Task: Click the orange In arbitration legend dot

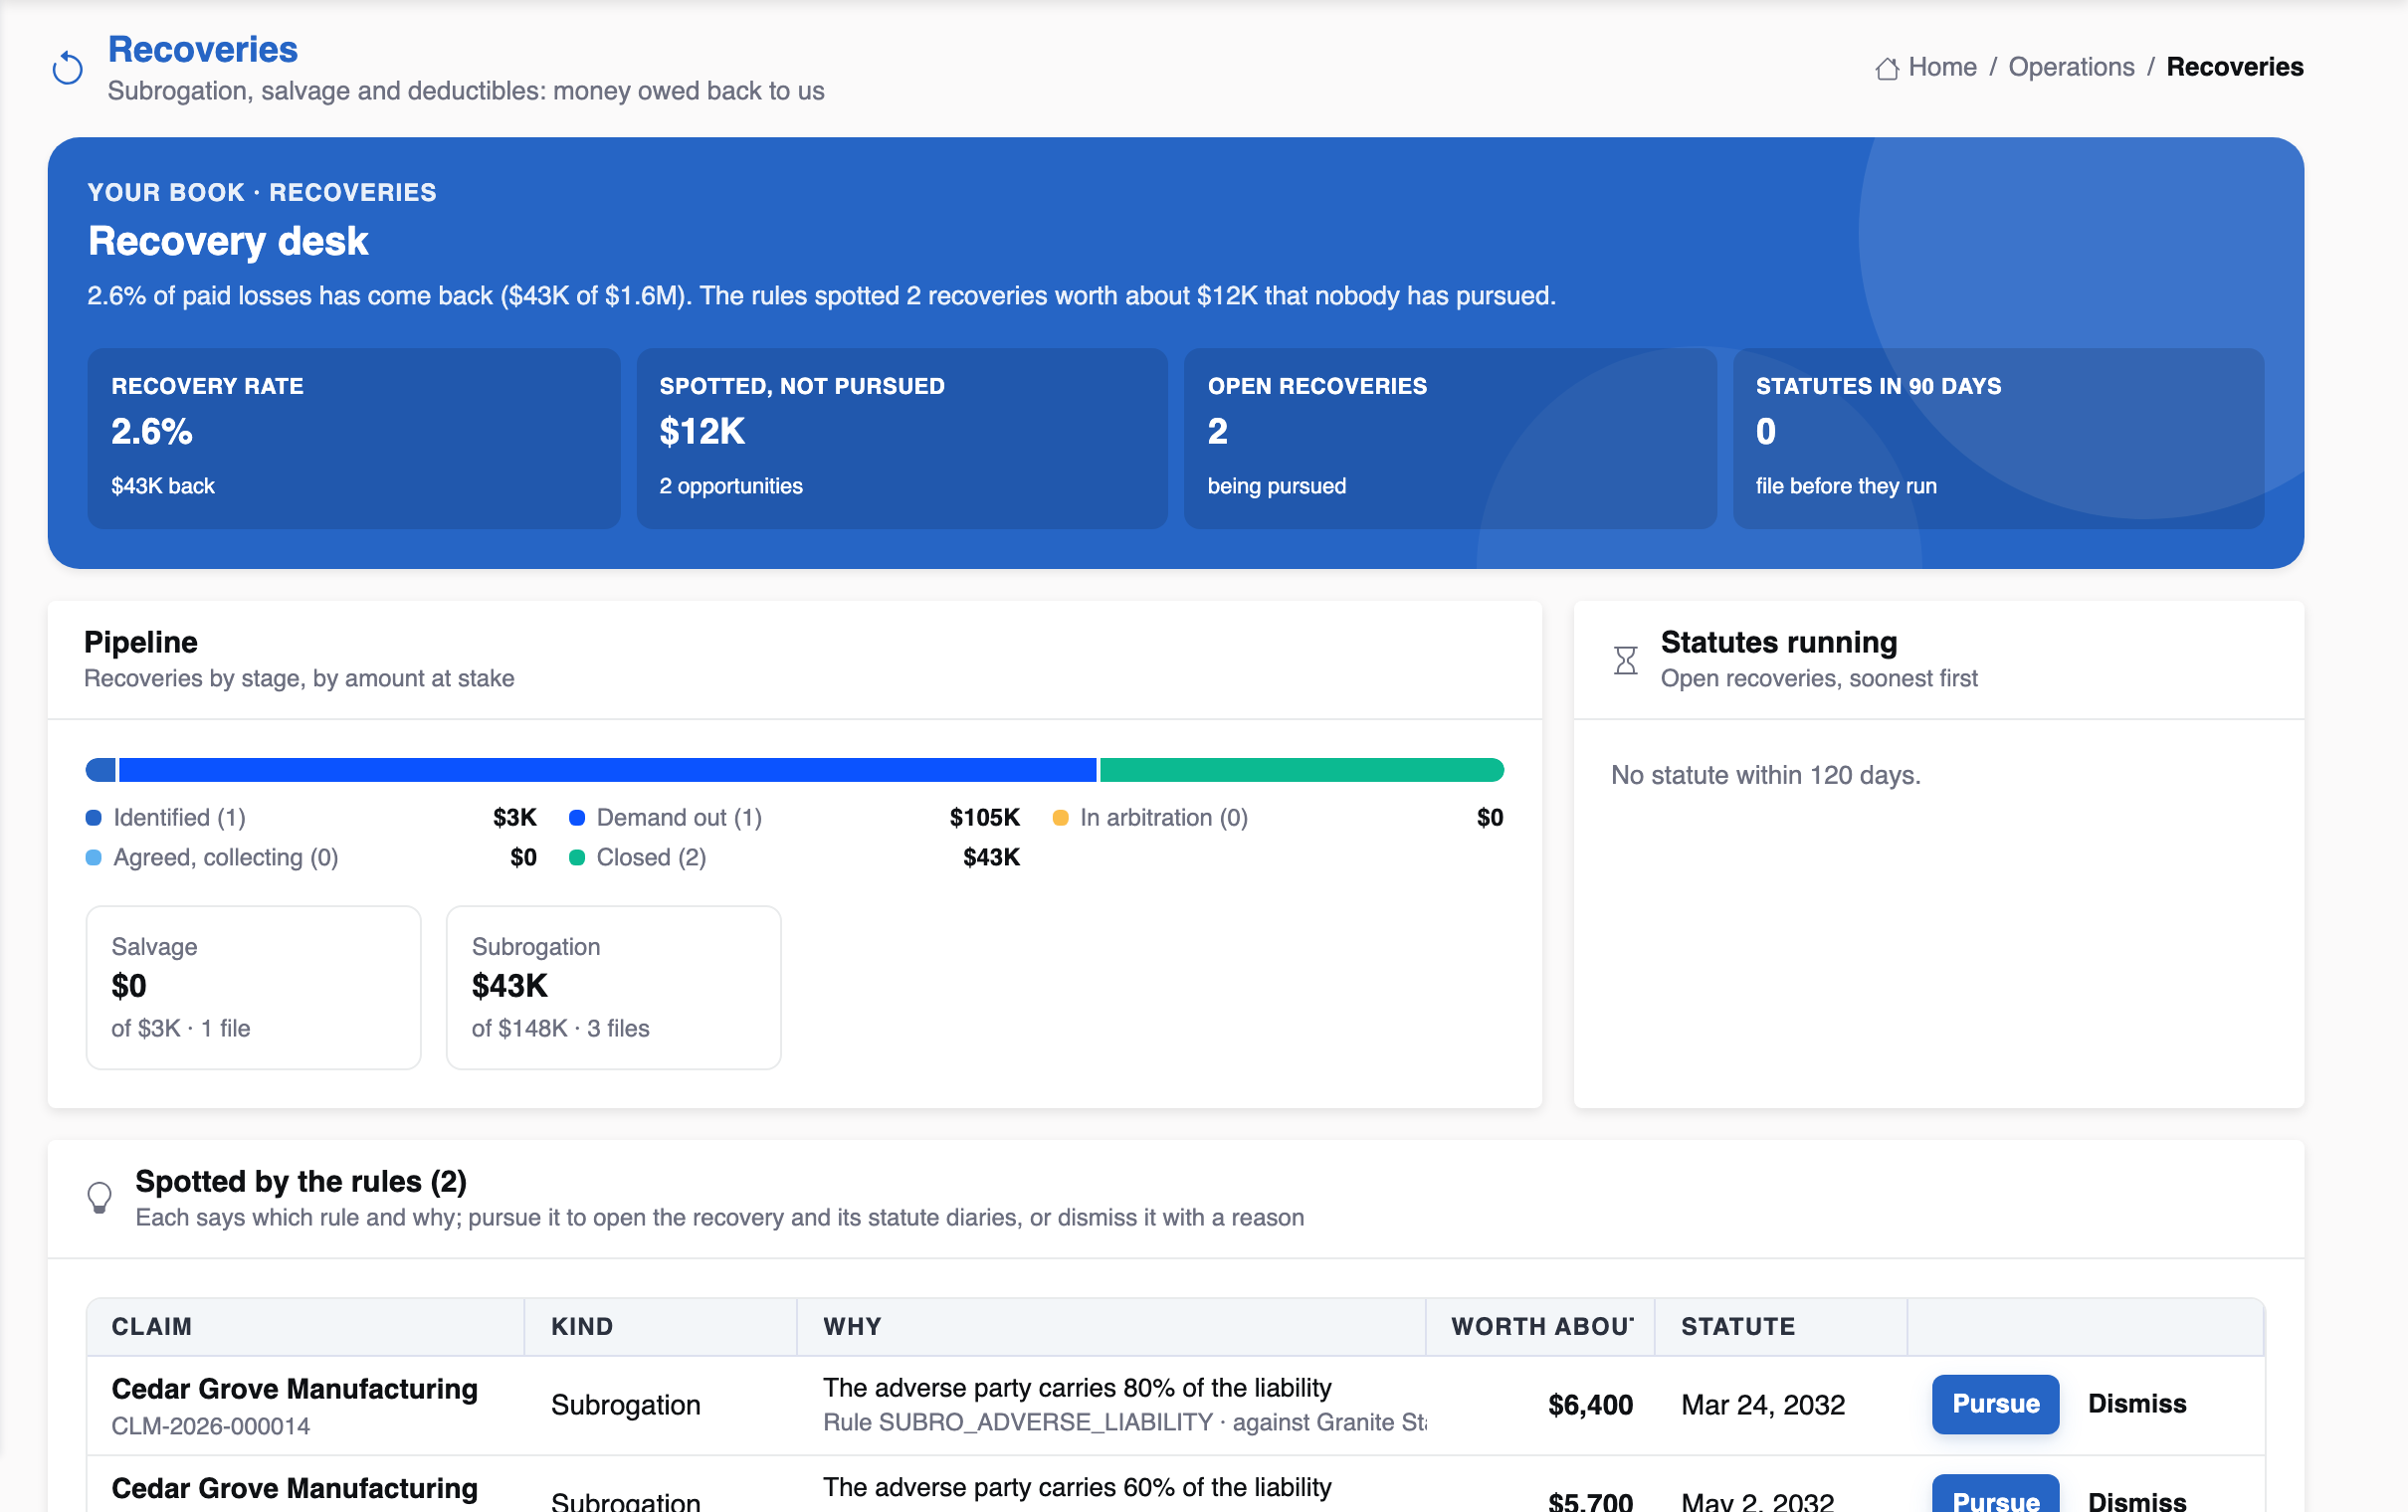Action: click(1060, 818)
